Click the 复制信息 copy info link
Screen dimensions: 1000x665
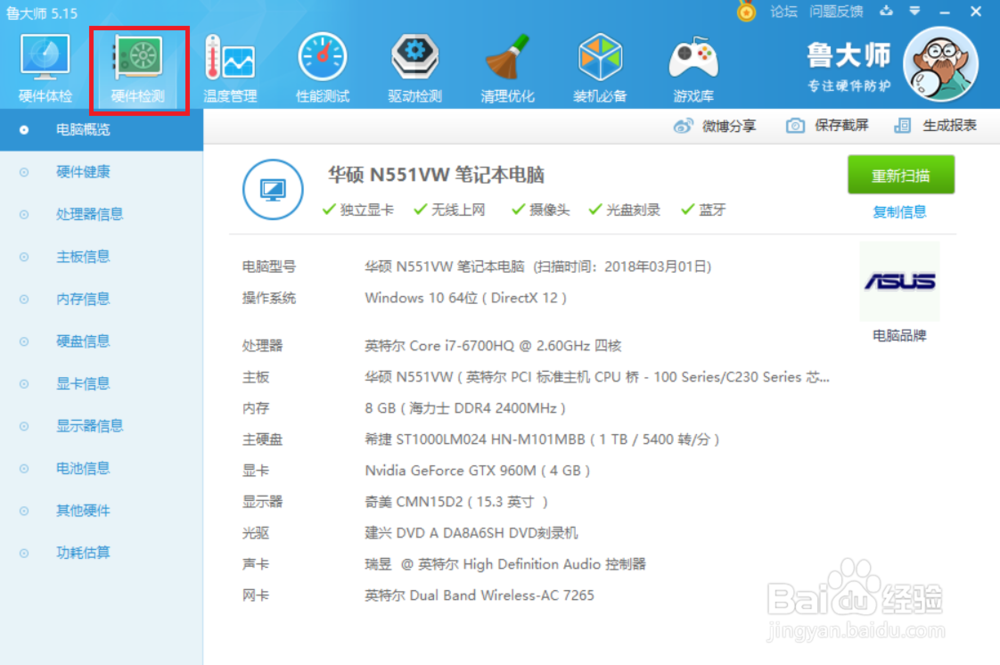click(899, 212)
